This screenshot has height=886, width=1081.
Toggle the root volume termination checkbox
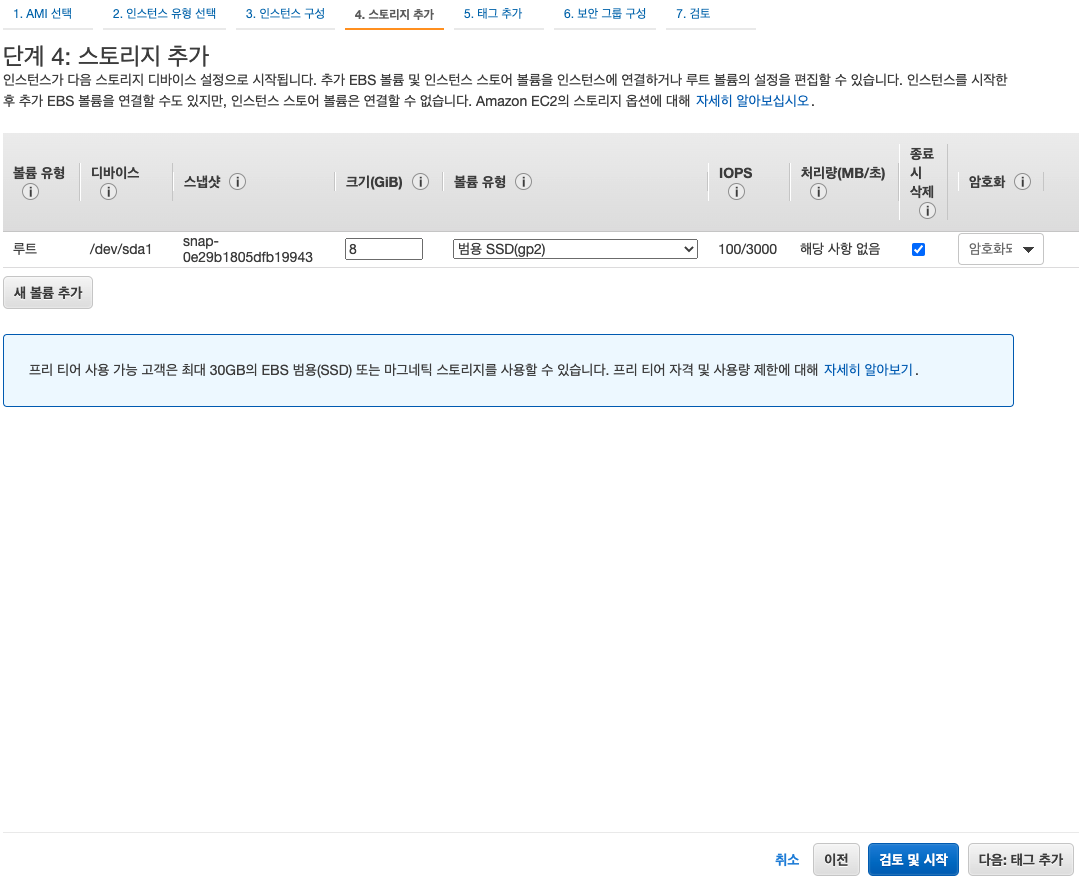[918, 249]
